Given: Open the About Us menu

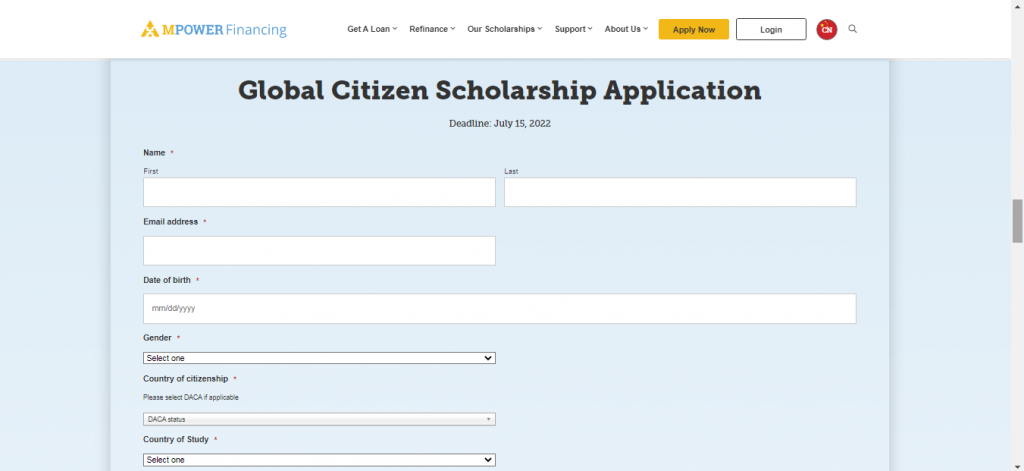Looking at the screenshot, I should click(x=626, y=29).
